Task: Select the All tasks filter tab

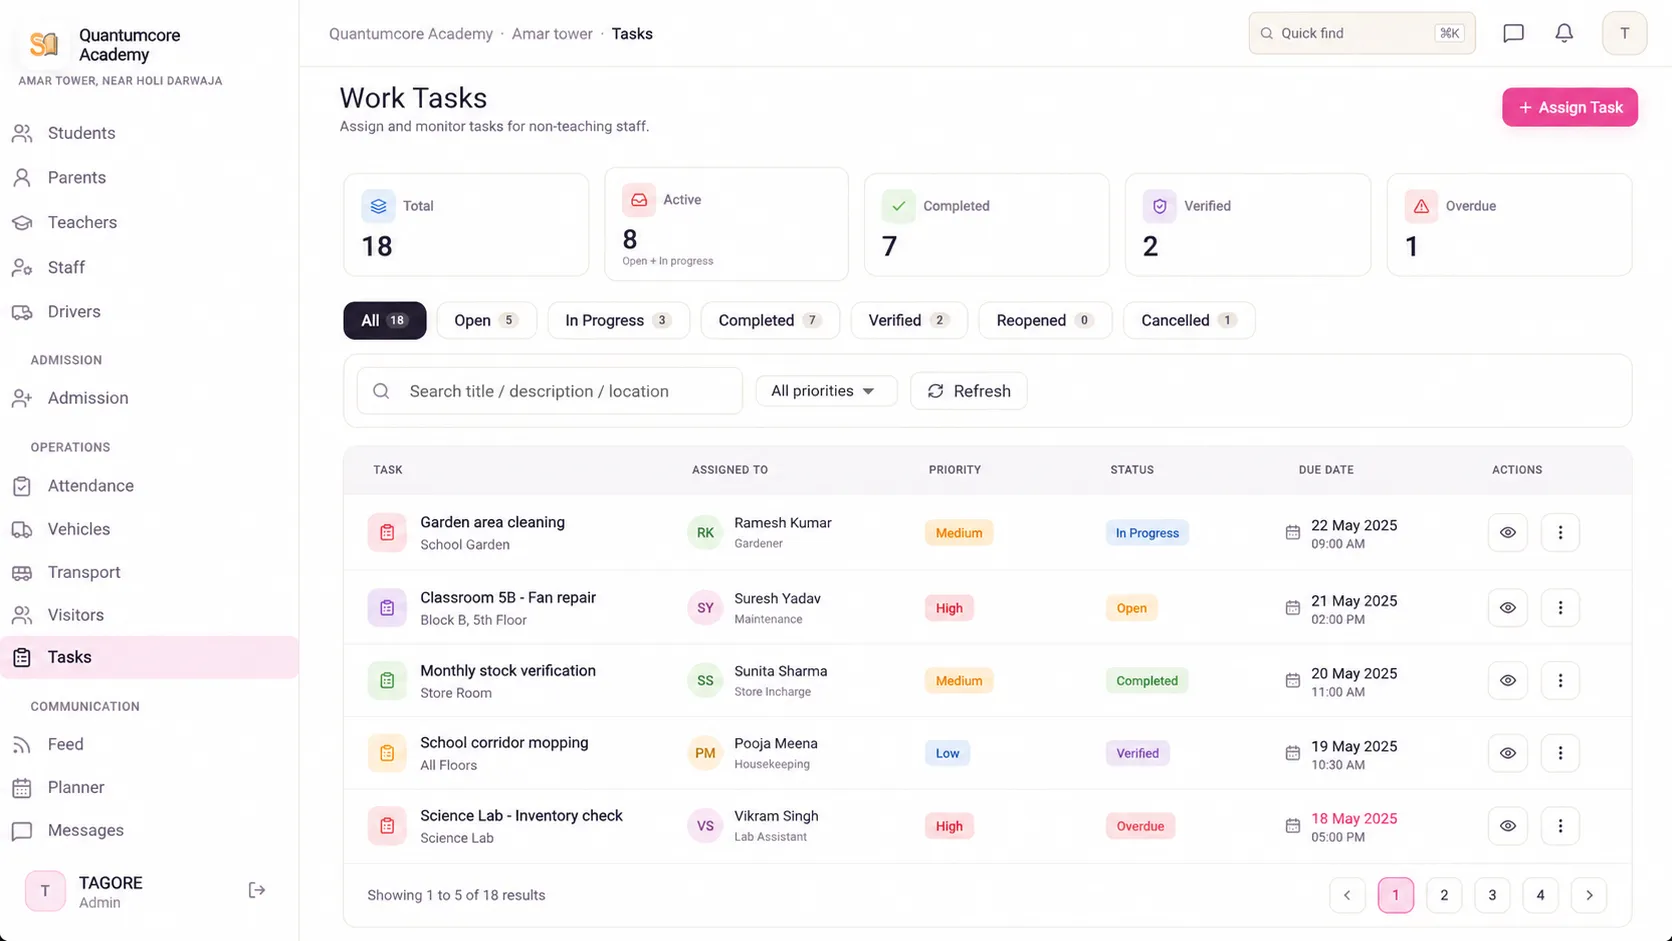Action: (385, 321)
